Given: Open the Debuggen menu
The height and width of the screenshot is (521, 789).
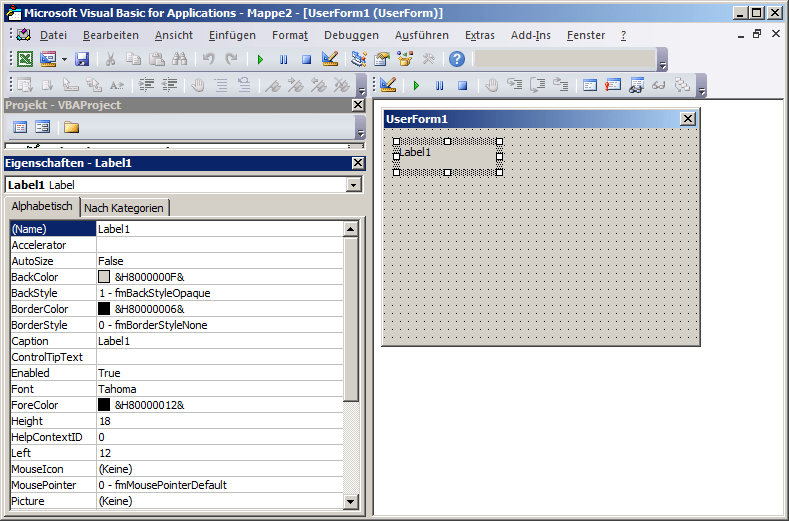Looking at the screenshot, I should tap(351, 35).
